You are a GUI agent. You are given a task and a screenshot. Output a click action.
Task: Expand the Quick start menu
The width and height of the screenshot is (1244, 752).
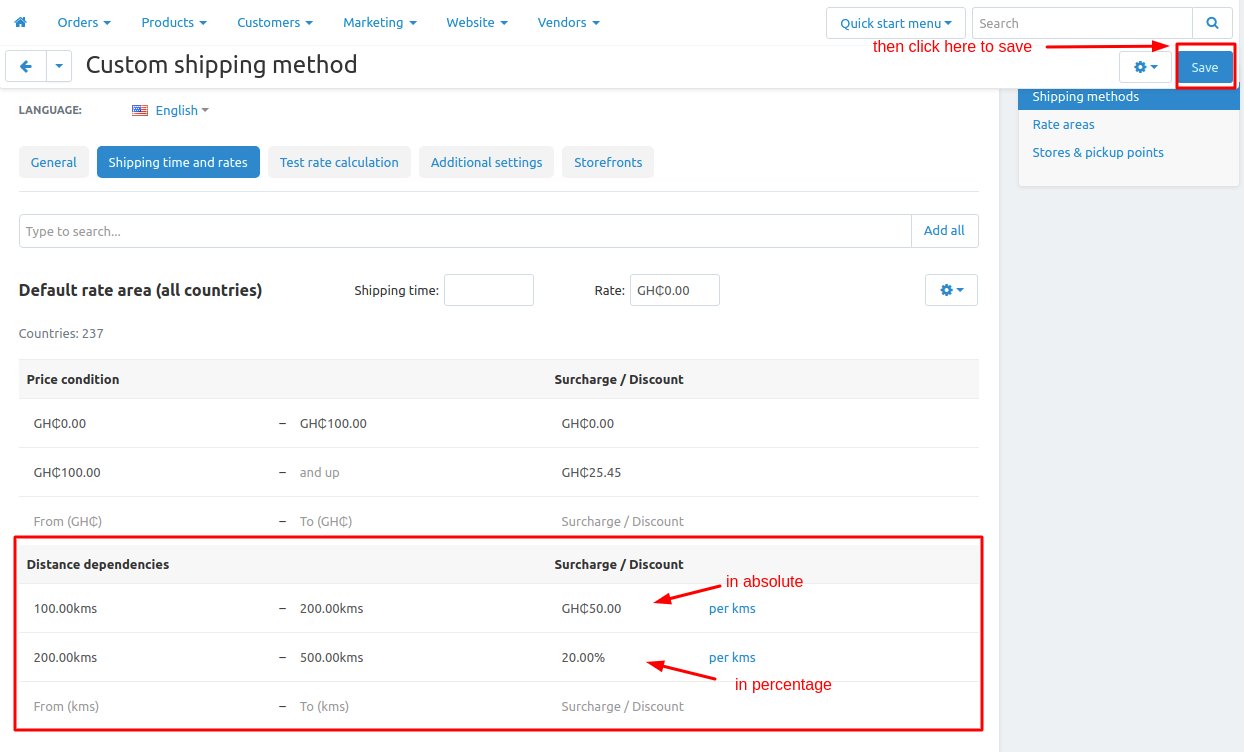[x=896, y=23]
